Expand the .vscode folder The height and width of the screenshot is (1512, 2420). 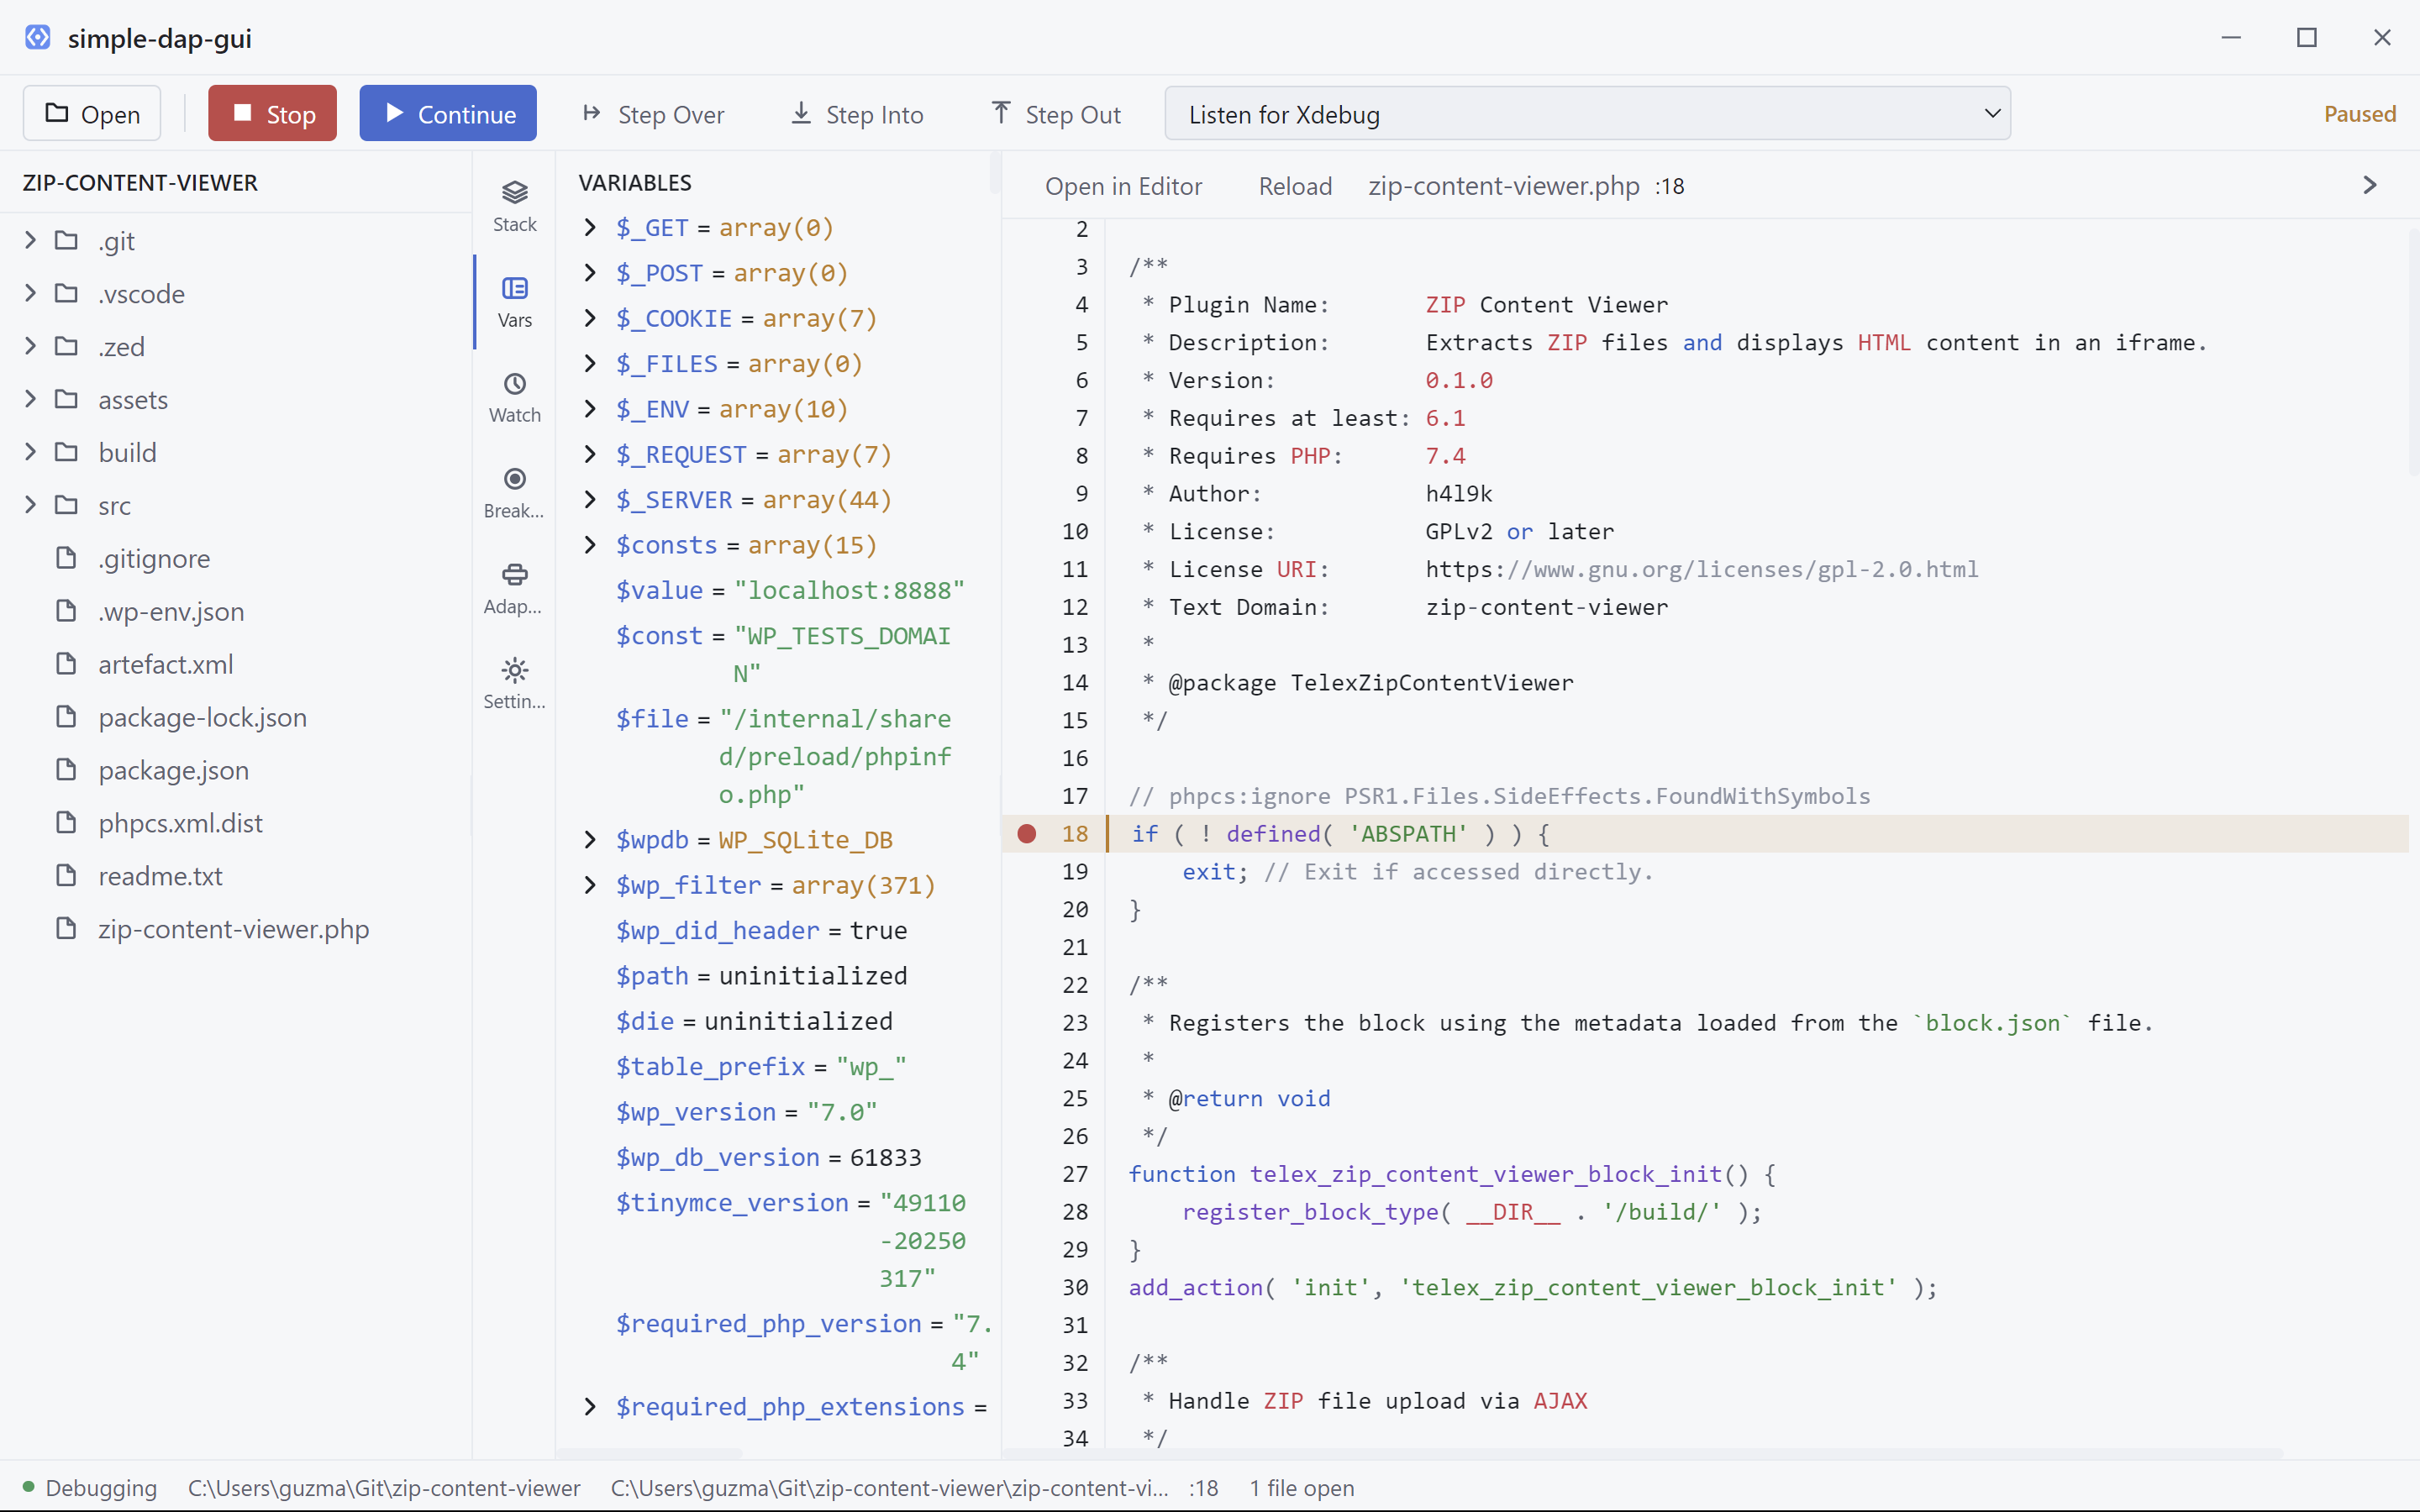(30, 294)
